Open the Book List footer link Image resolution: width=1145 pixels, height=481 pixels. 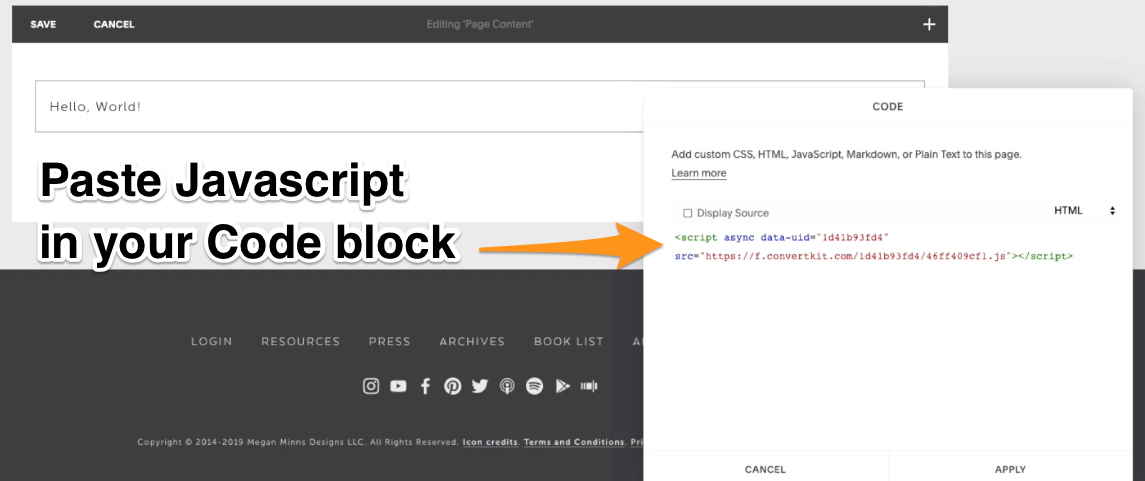pos(569,342)
